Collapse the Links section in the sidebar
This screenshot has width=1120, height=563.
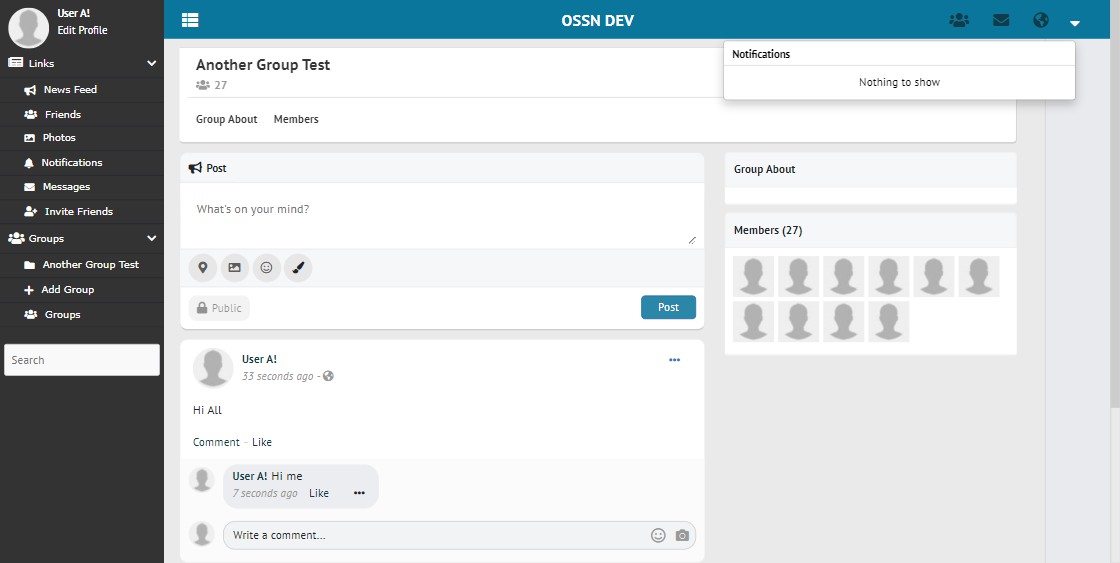tap(152, 63)
